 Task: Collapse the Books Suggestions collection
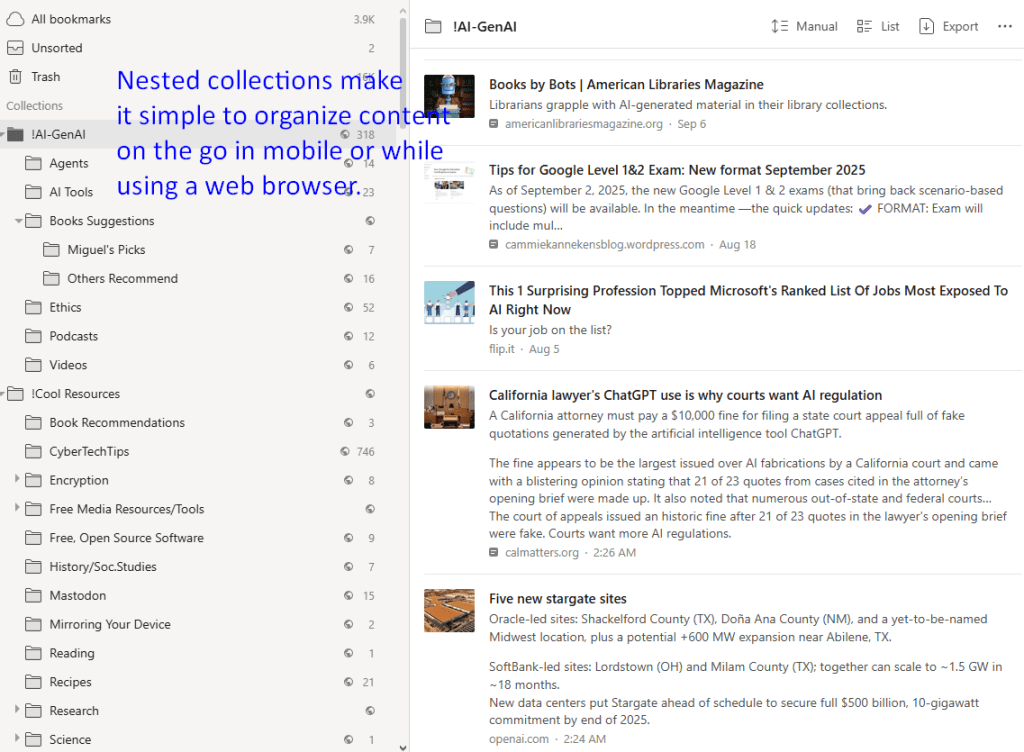click(19, 221)
